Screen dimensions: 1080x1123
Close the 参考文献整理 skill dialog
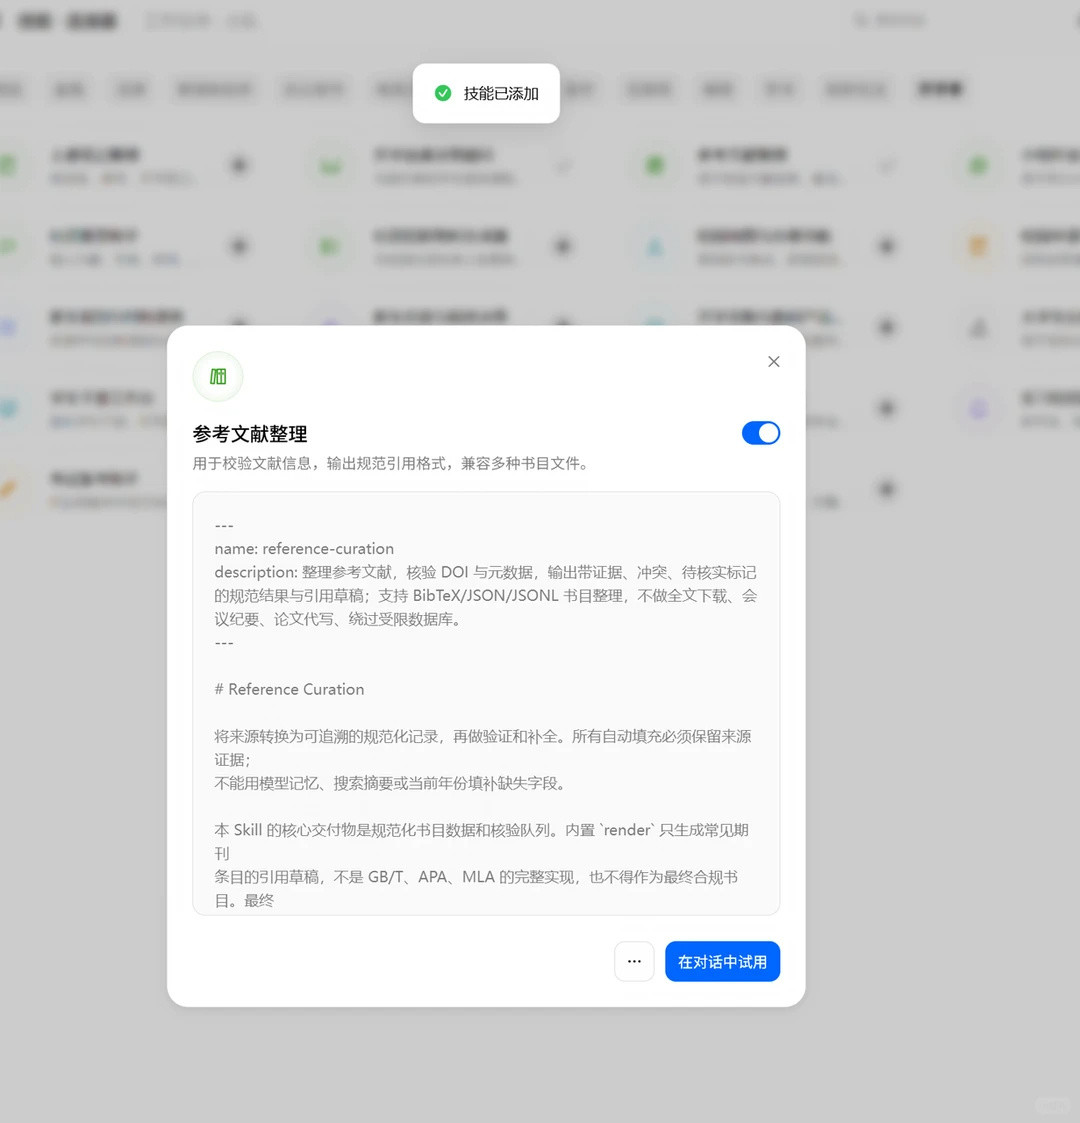click(x=773, y=362)
